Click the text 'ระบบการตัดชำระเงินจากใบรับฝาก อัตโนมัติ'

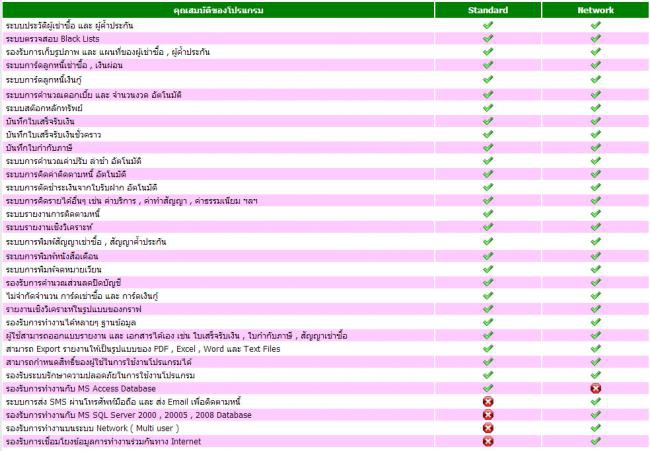click(81, 187)
